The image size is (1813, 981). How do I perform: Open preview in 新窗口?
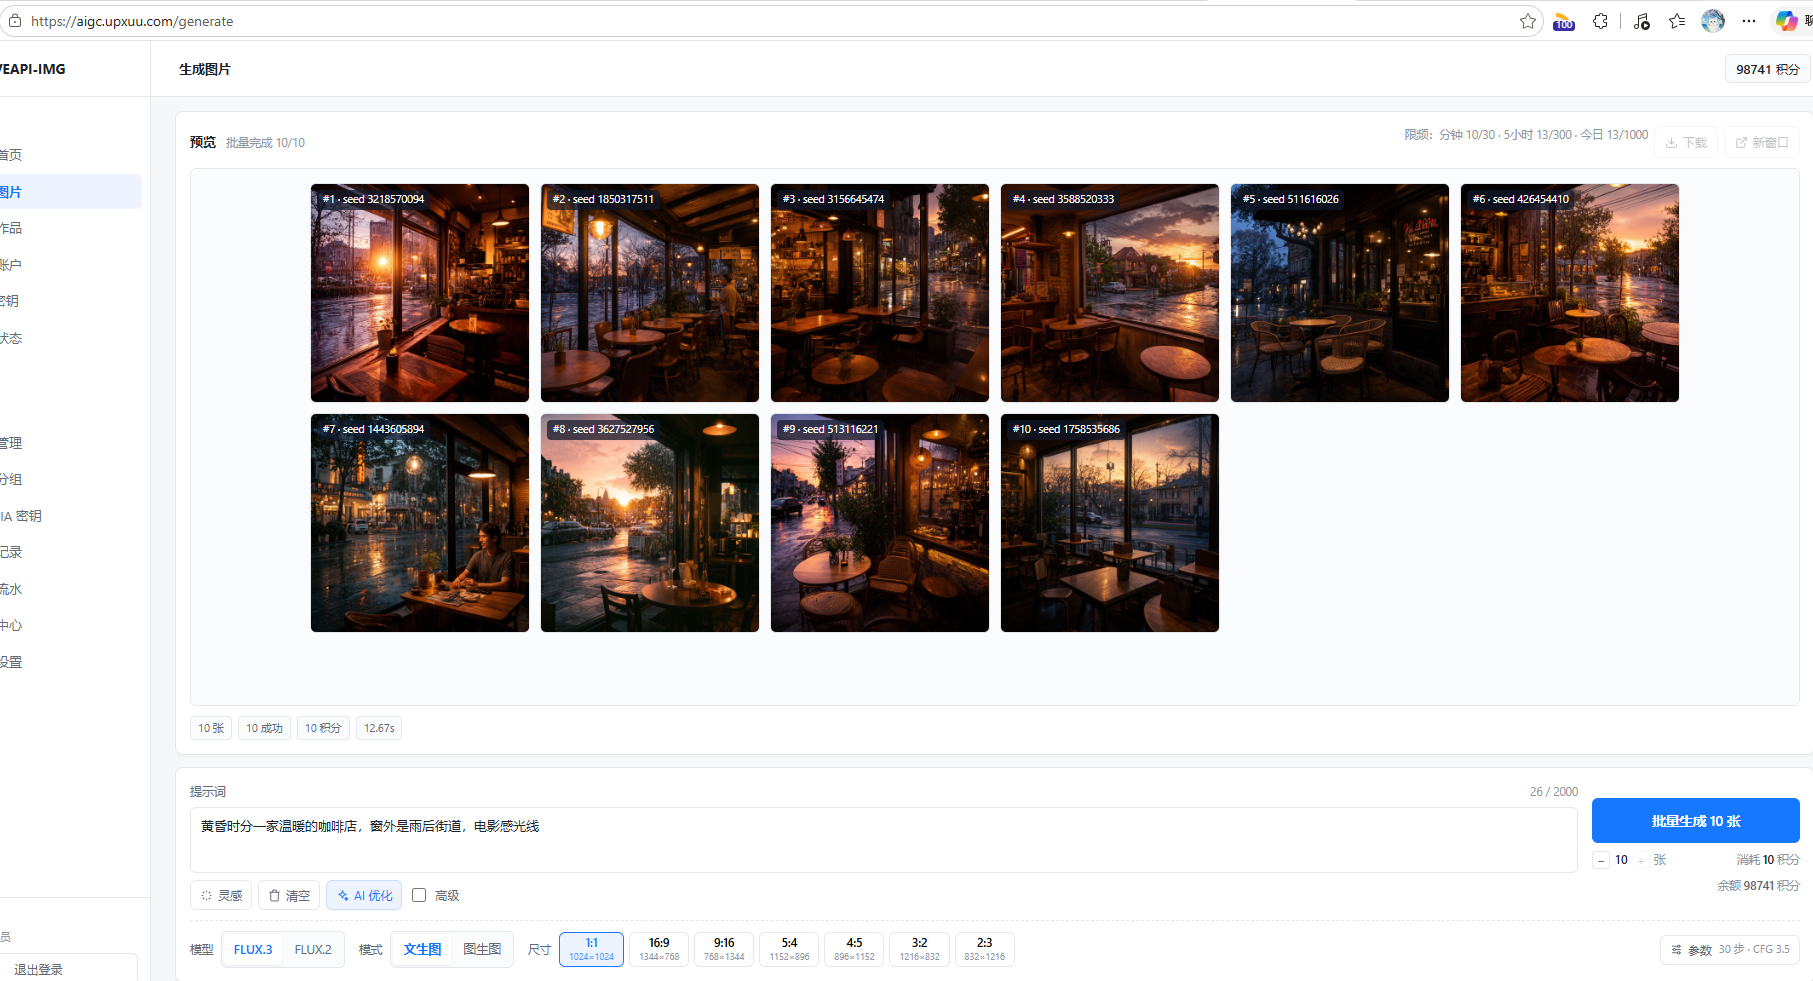pos(1762,143)
